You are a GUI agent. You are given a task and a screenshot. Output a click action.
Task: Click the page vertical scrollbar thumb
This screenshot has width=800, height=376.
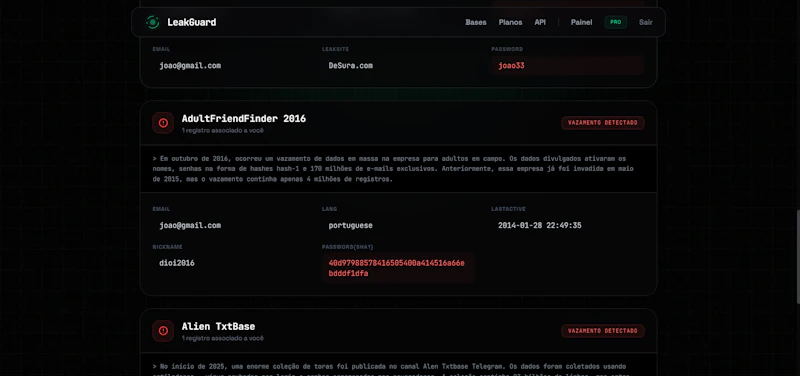797,258
